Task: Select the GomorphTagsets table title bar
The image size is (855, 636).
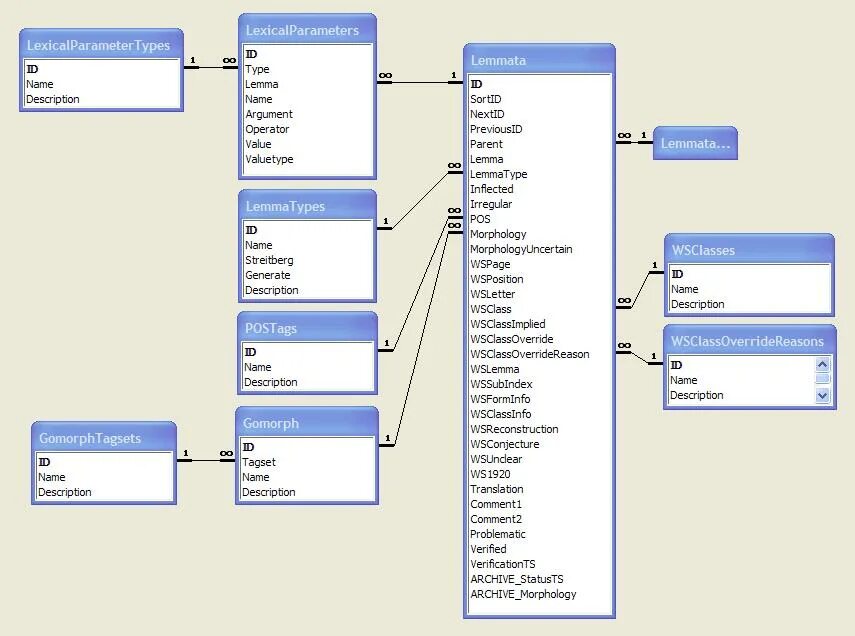Action: (104, 438)
